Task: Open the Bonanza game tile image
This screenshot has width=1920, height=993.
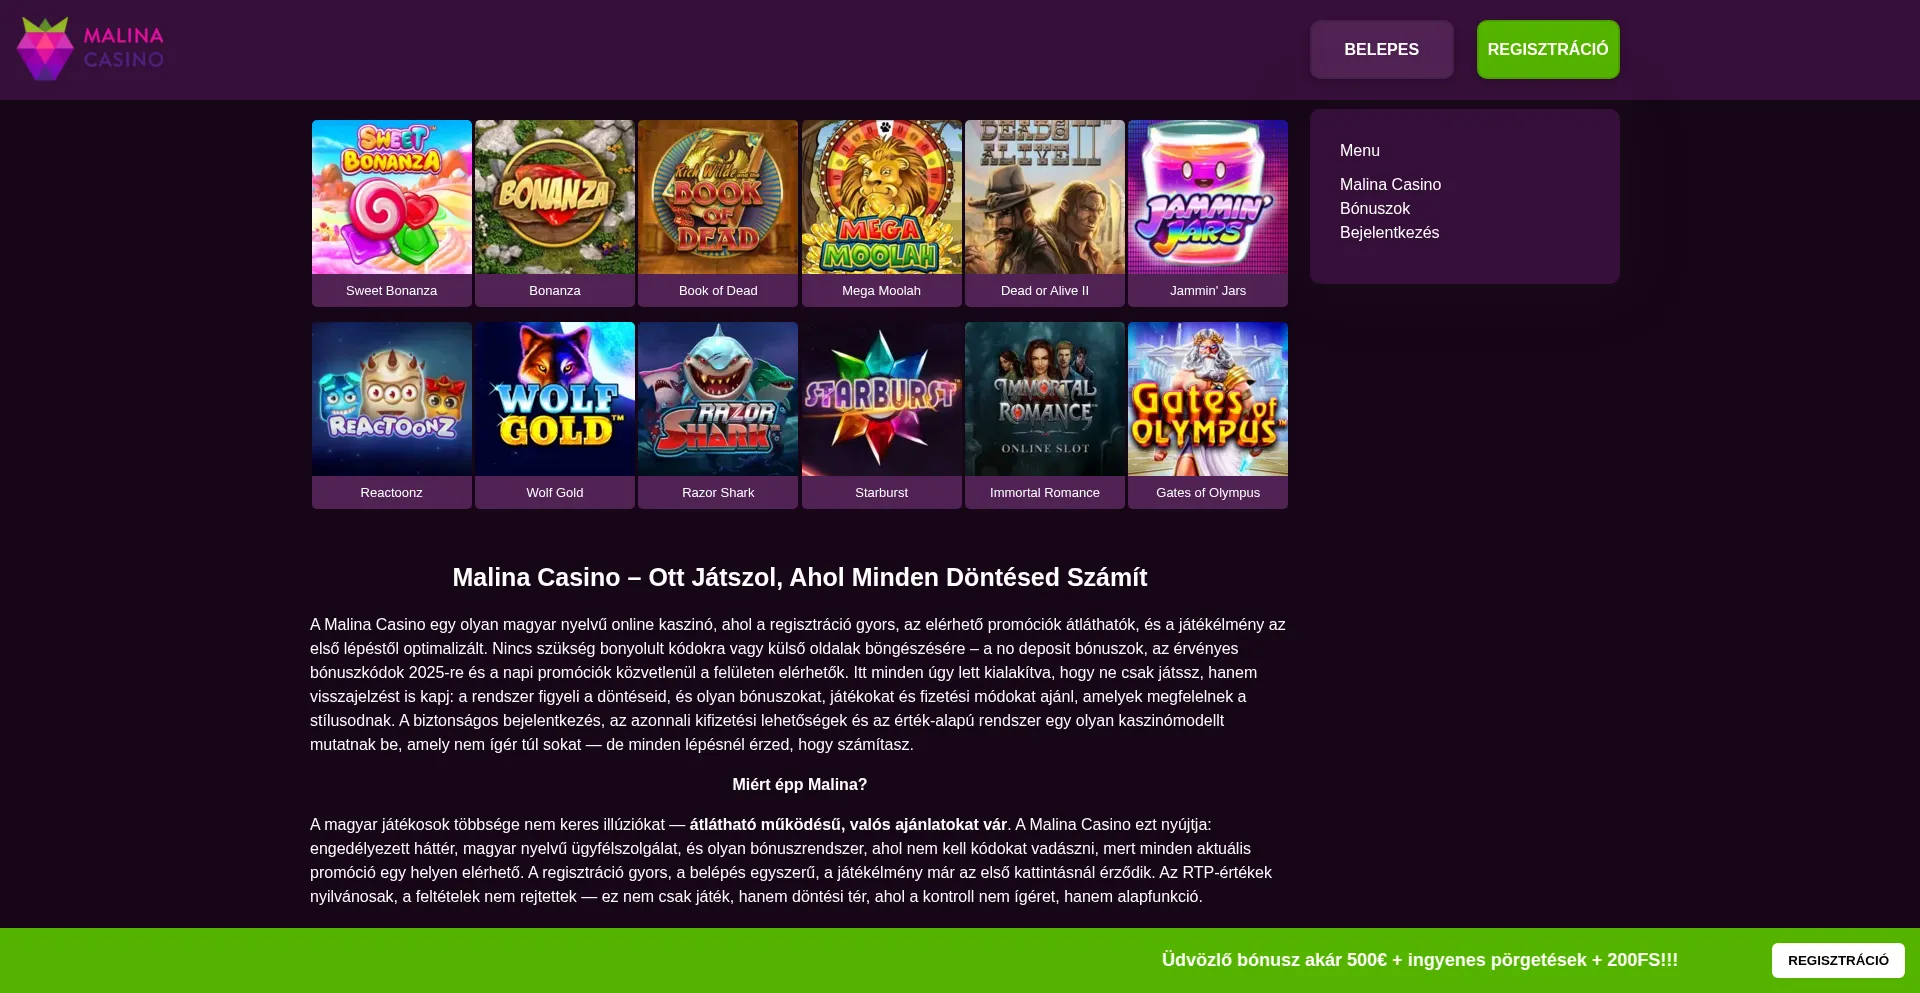Action: pyautogui.click(x=555, y=197)
